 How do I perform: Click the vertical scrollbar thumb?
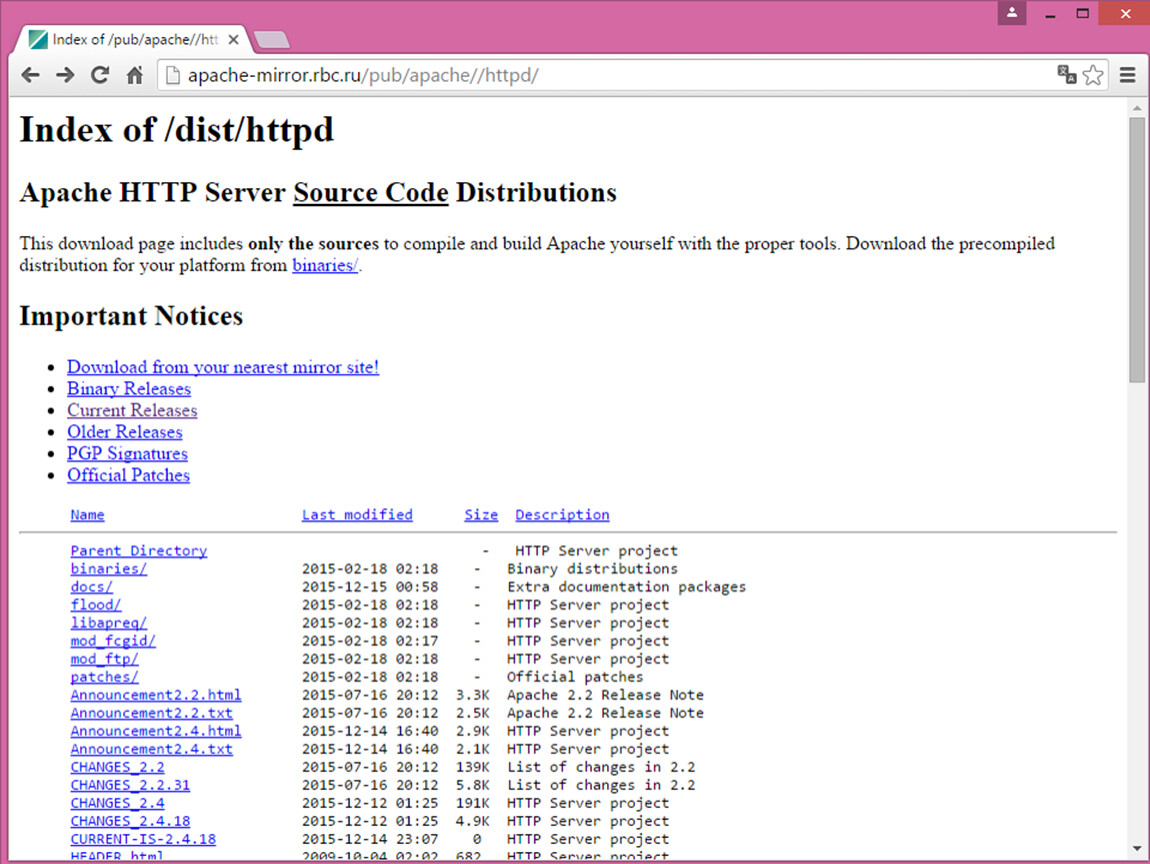click(1137, 248)
